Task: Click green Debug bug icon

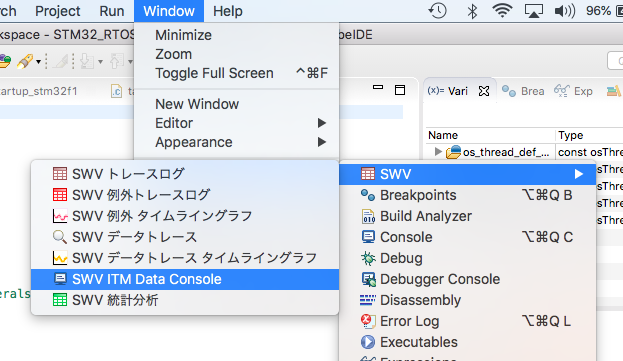Action: pyautogui.click(x=368, y=258)
